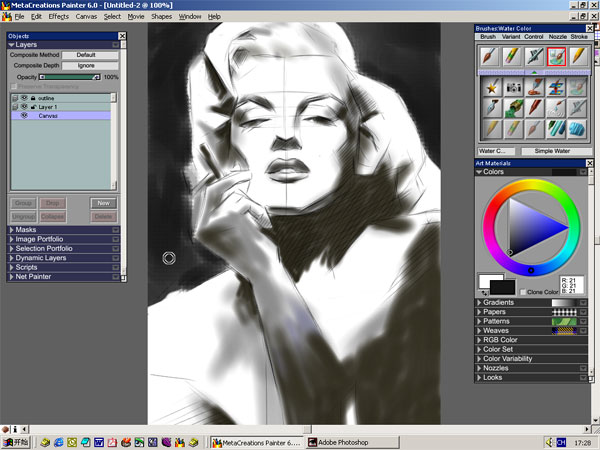
Task: Click the open lock icon on Layer 1
Action: [x=33, y=107]
